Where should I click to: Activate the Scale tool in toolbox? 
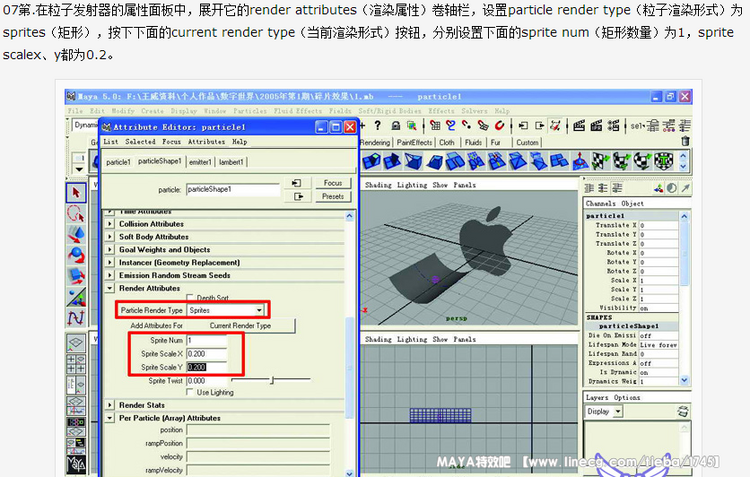point(76,276)
